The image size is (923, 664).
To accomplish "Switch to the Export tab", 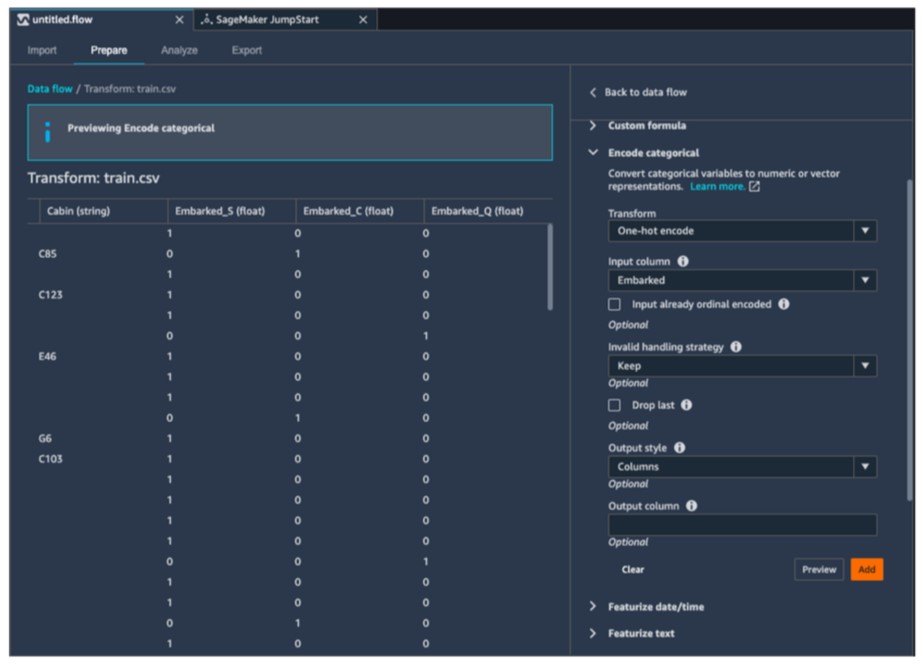I will pos(247,50).
